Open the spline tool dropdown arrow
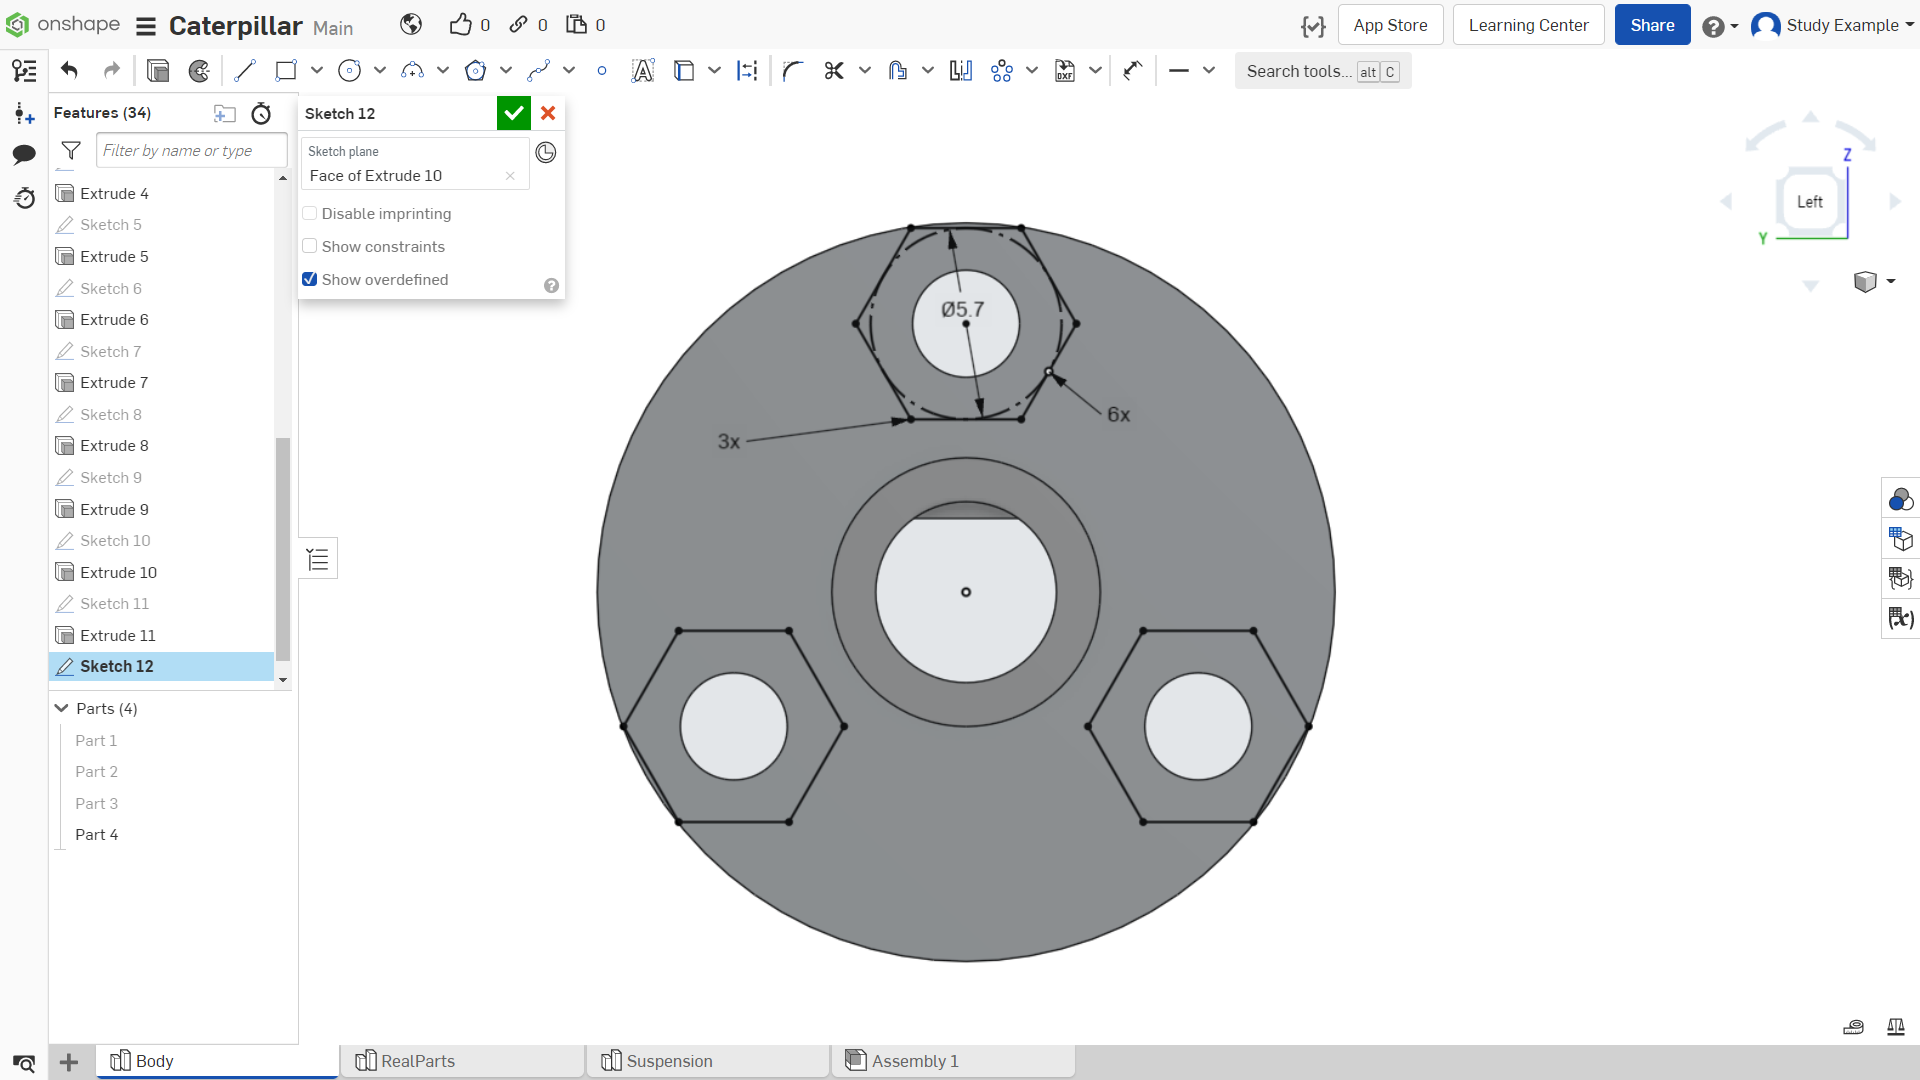Image resolution: width=1920 pixels, height=1080 pixels. 569,70
